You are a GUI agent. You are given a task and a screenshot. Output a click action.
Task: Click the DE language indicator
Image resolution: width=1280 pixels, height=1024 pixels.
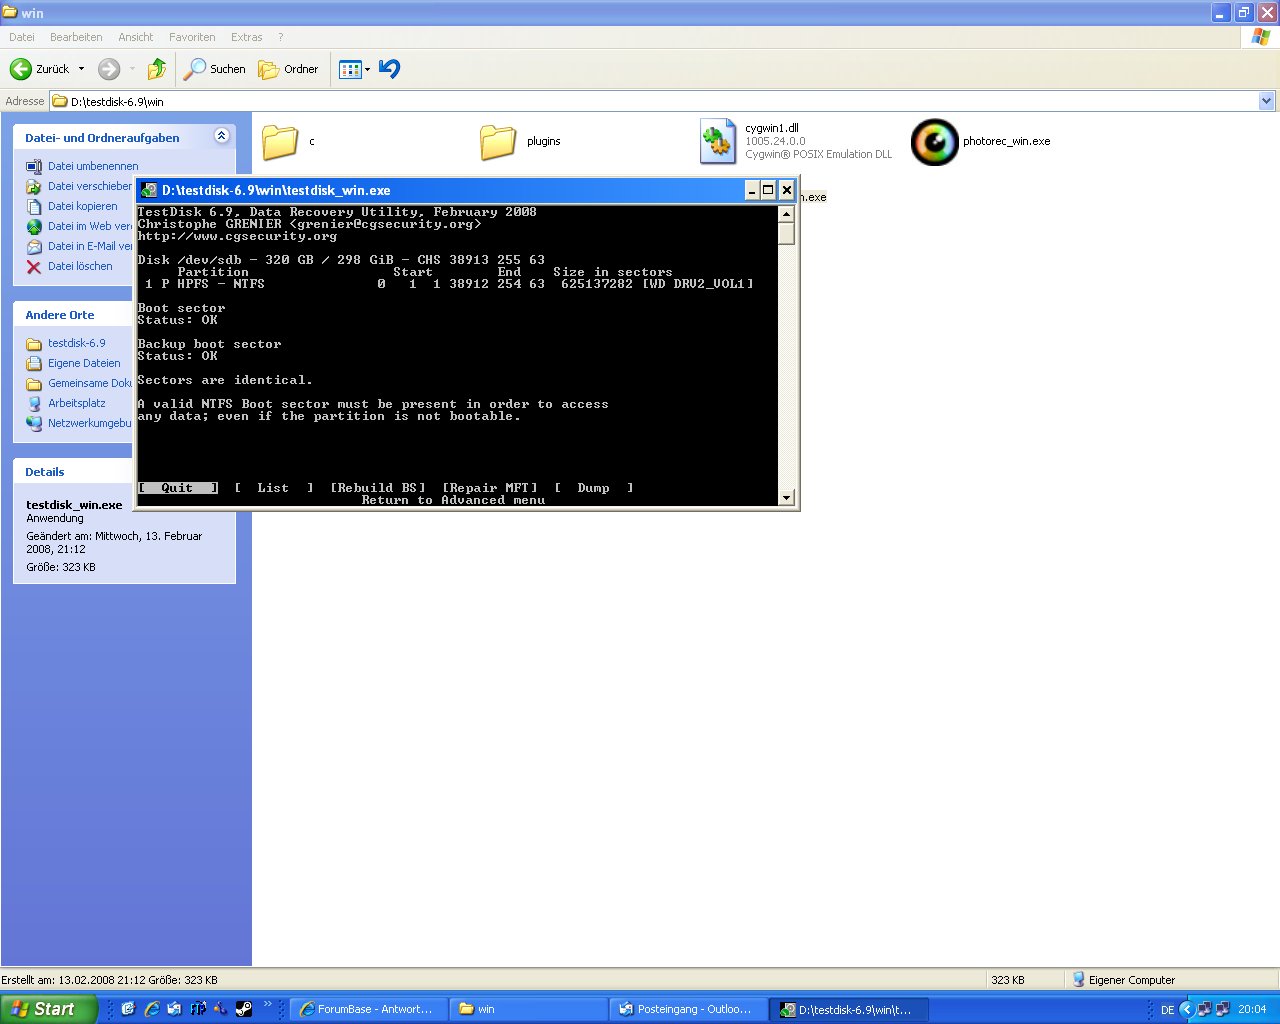pos(1167,1010)
